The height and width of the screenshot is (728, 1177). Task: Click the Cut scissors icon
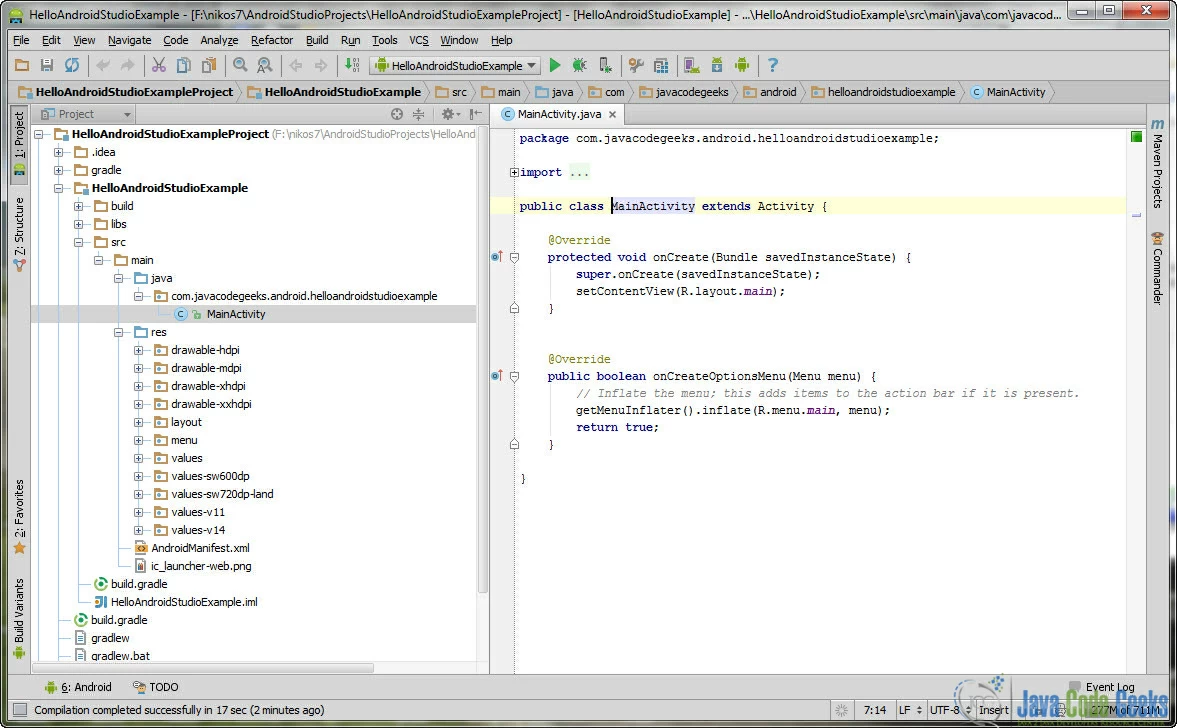point(158,65)
